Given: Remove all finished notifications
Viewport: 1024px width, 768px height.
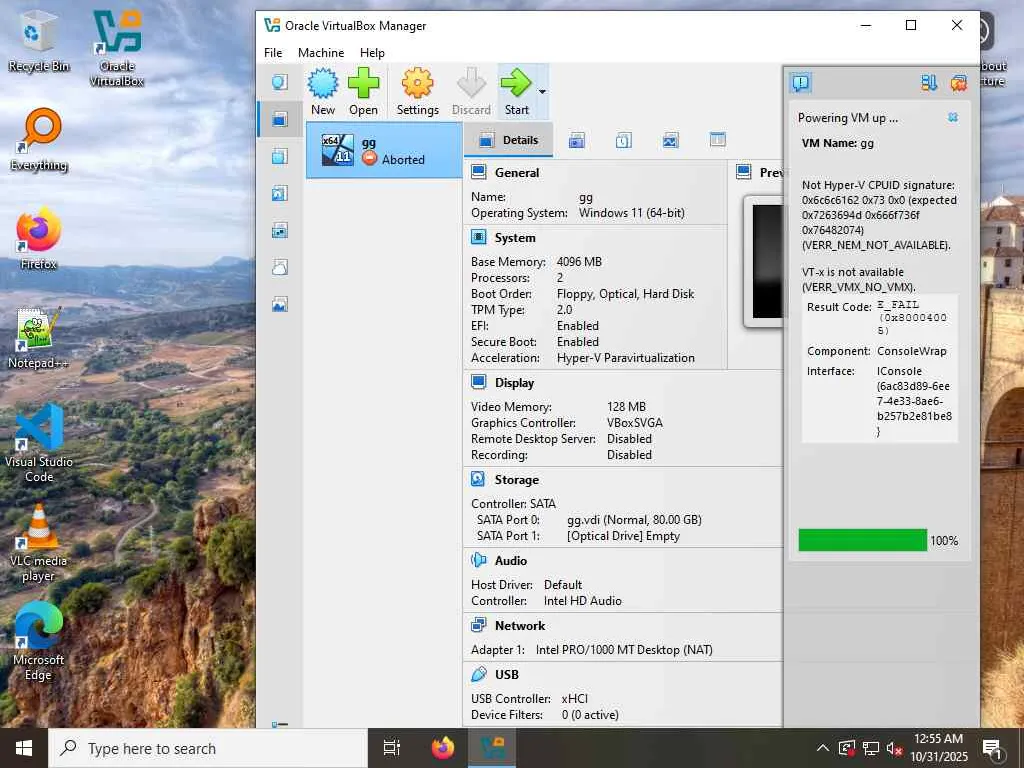Looking at the screenshot, I should point(959,83).
